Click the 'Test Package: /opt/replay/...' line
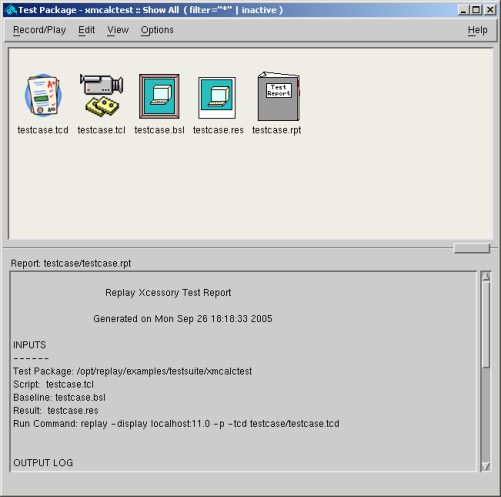This screenshot has width=501, height=497. [x=133, y=371]
